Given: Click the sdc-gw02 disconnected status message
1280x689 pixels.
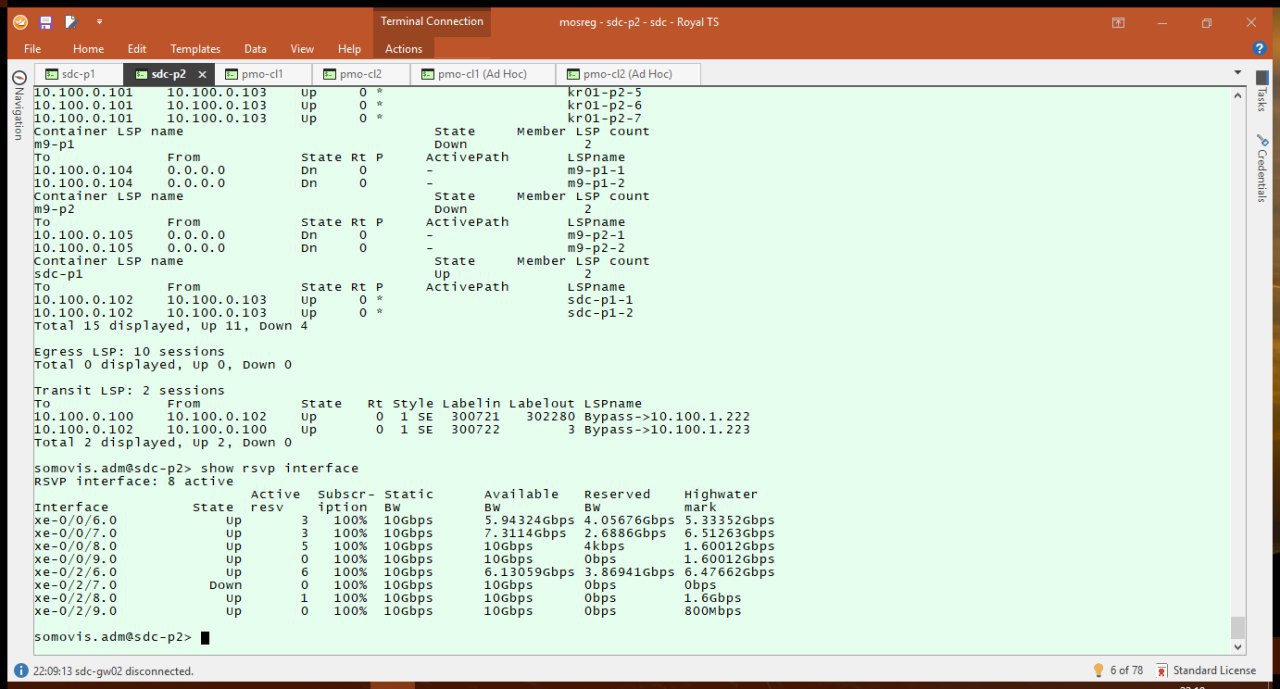Looking at the screenshot, I should point(113,671).
